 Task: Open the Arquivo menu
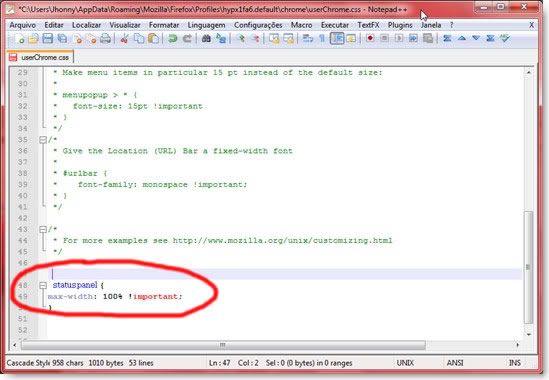22,25
